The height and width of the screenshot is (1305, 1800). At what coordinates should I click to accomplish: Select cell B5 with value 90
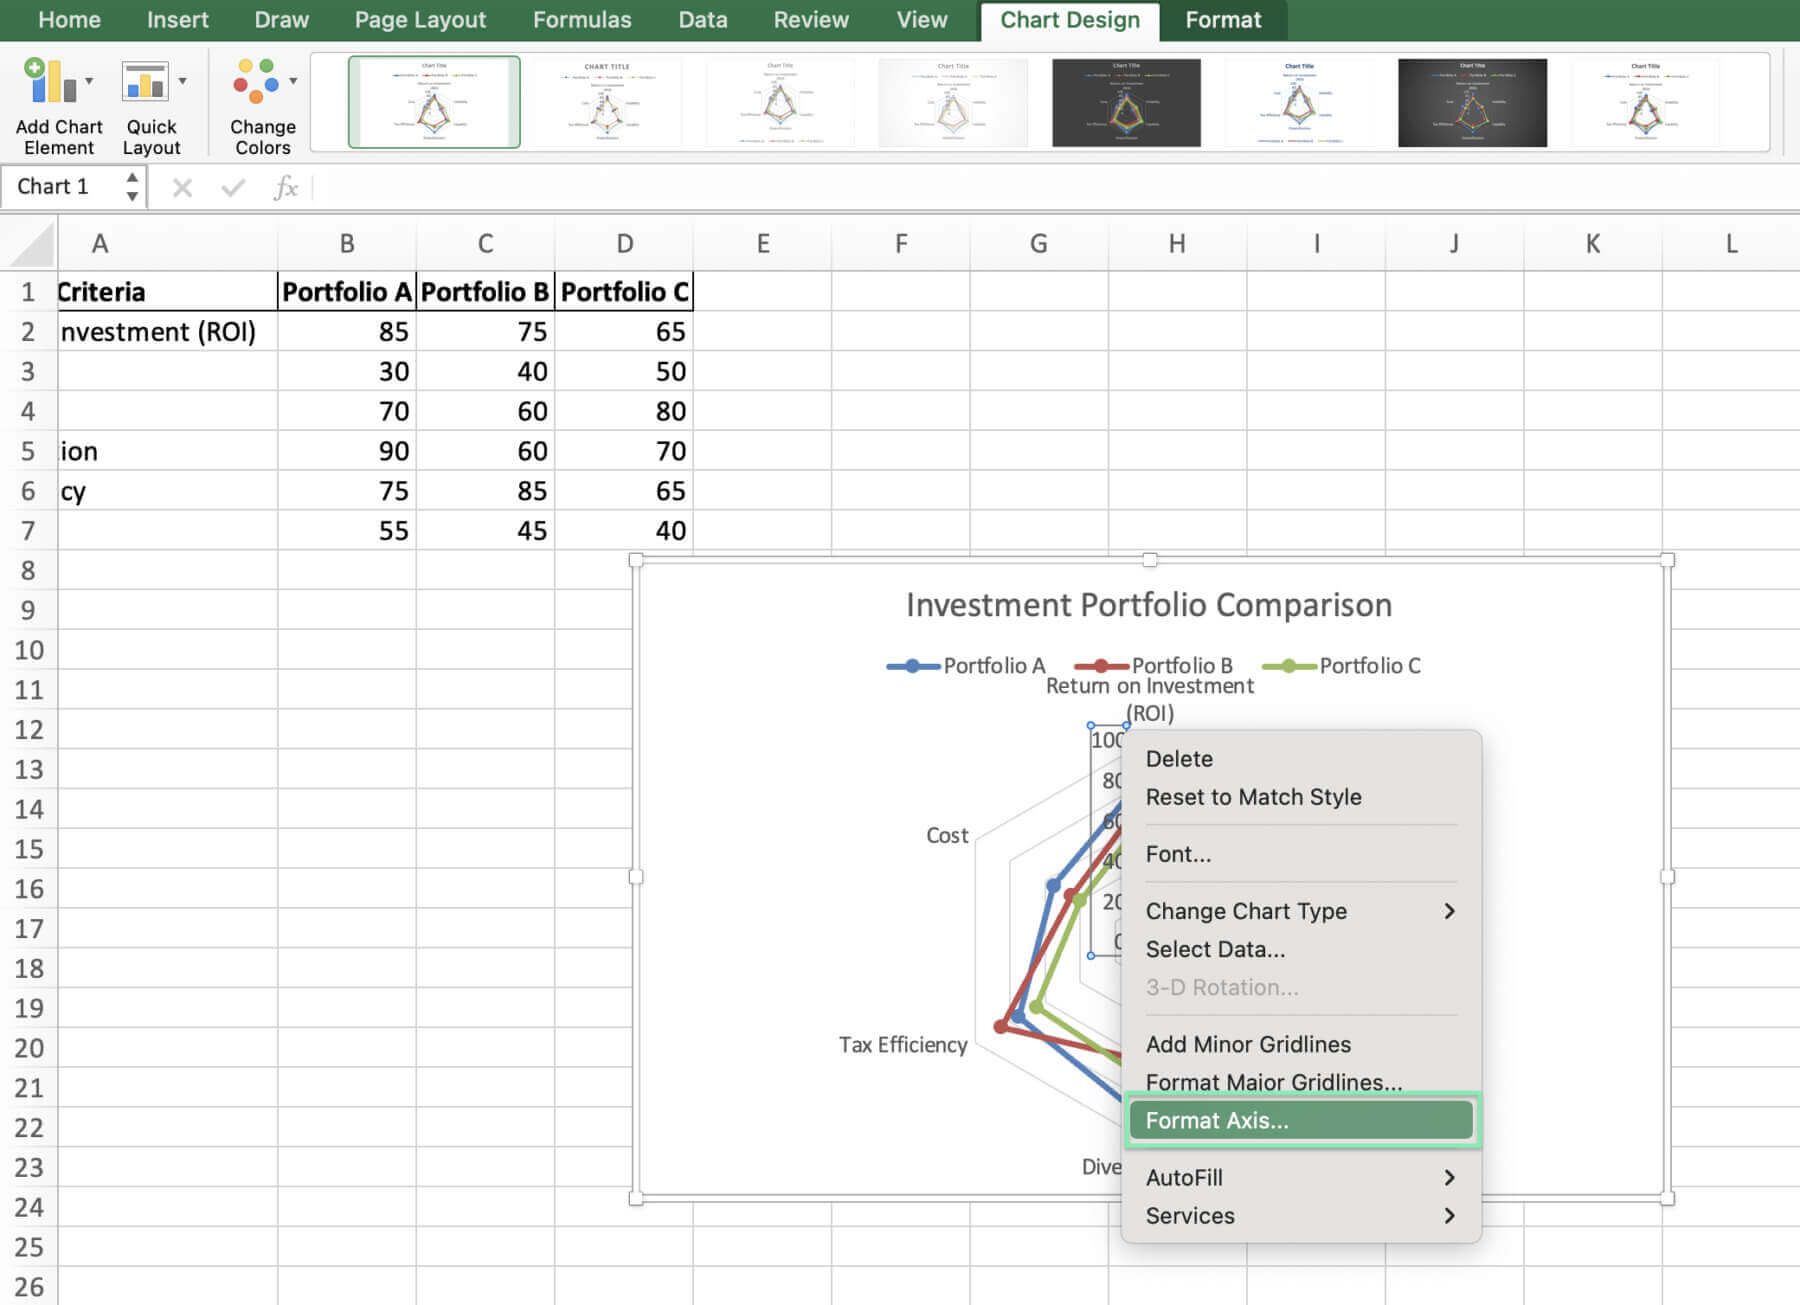click(x=347, y=451)
